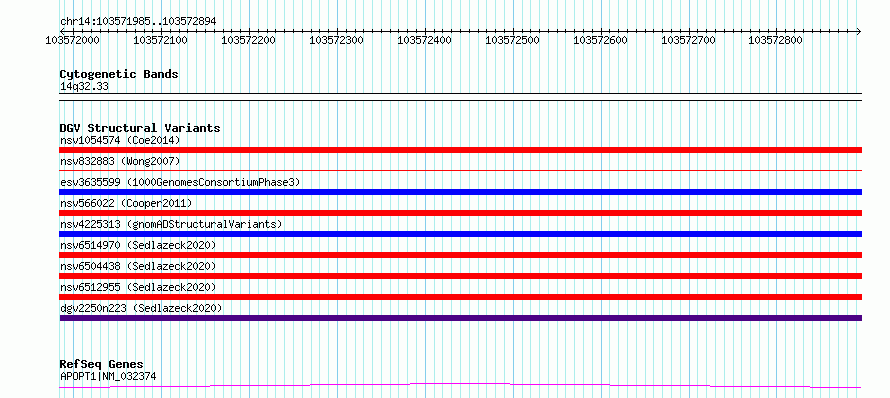Image resolution: width=890 pixels, height=398 pixels.
Task: Click the cytogenetic band 14q32.33 bar
Action: (461, 97)
